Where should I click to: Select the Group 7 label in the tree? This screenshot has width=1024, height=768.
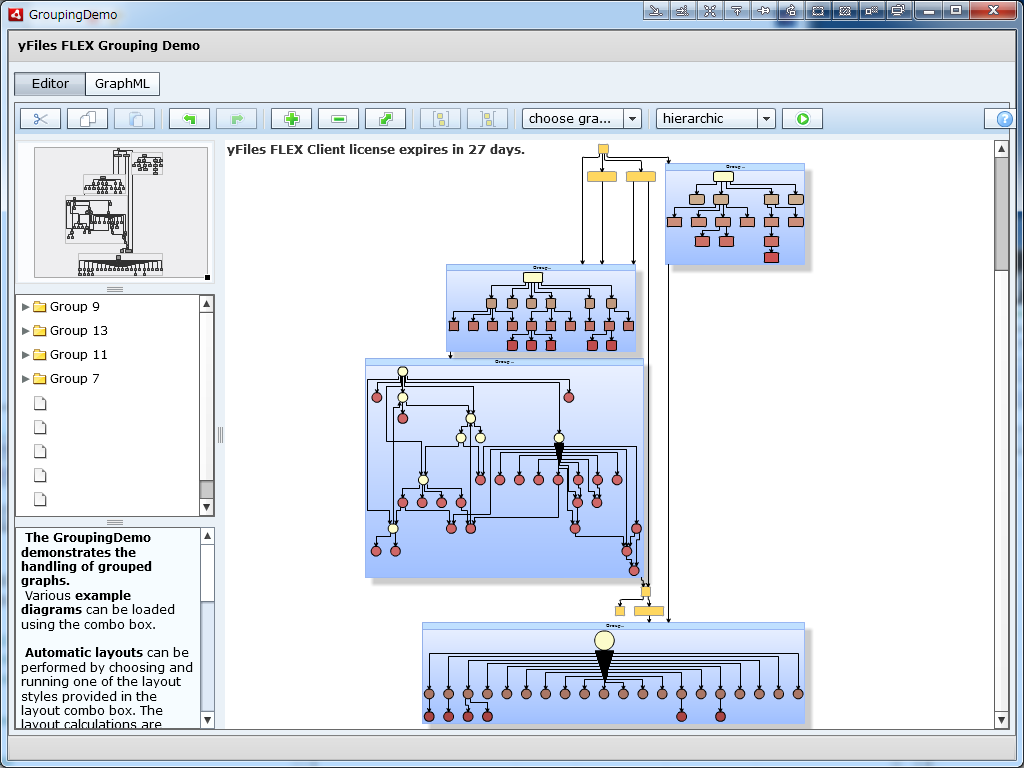tap(74, 379)
